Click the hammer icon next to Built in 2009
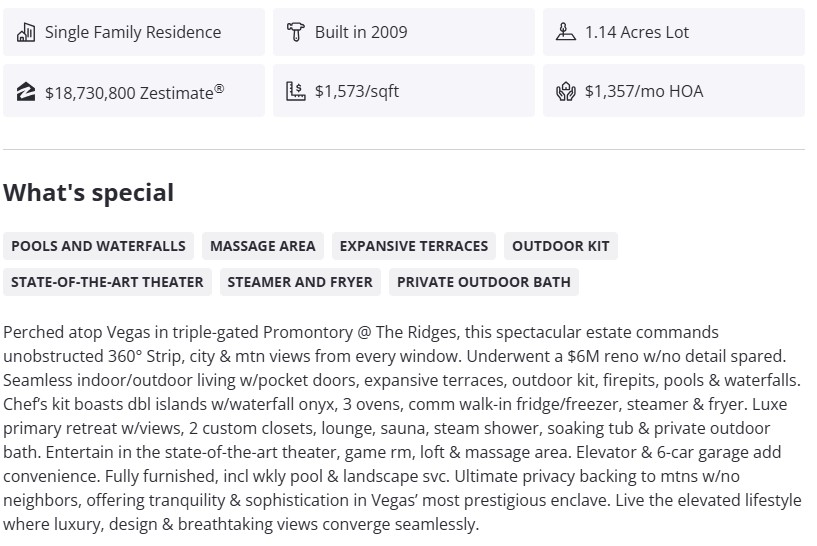 (x=295, y=32)
